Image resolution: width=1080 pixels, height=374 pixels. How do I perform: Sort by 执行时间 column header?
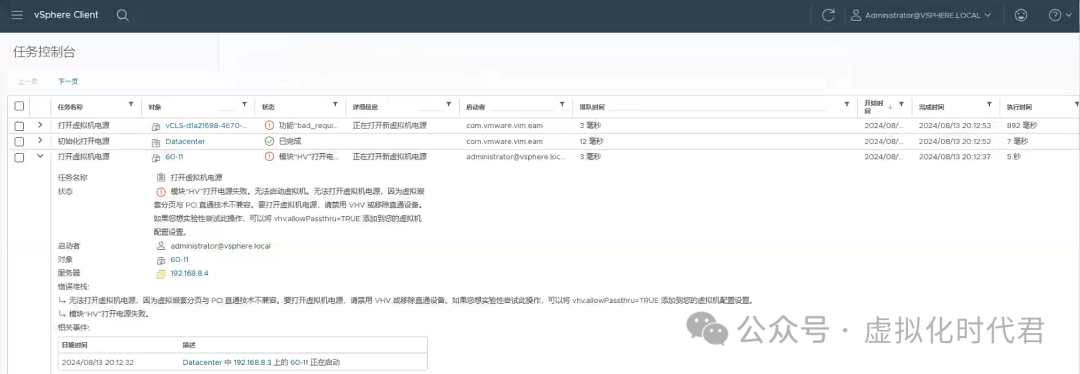pos(1019,107)
